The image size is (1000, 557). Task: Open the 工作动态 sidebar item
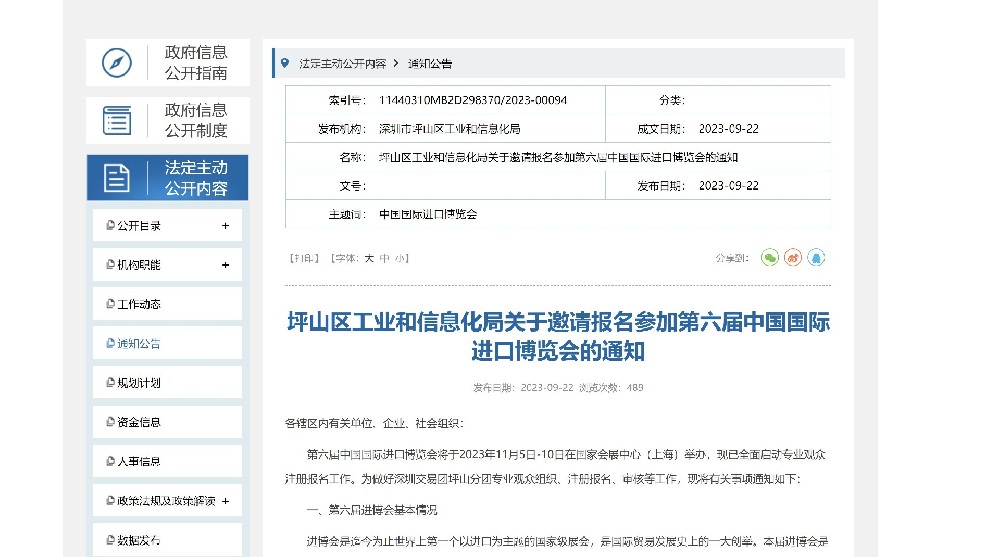click(x=167, y=304)
